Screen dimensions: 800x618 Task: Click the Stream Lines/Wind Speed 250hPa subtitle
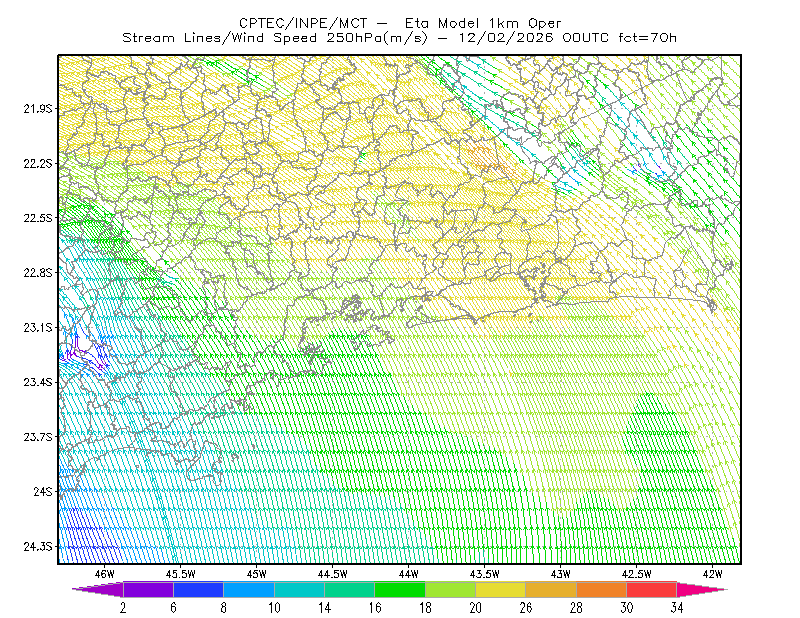point(399,38)
